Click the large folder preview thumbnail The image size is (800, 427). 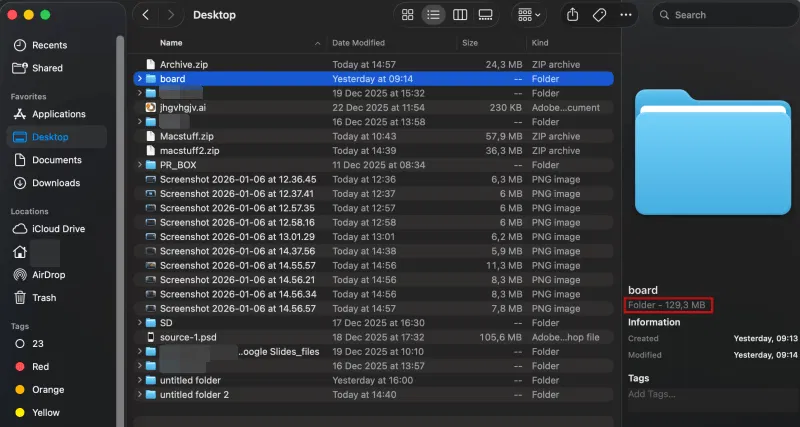713,152
